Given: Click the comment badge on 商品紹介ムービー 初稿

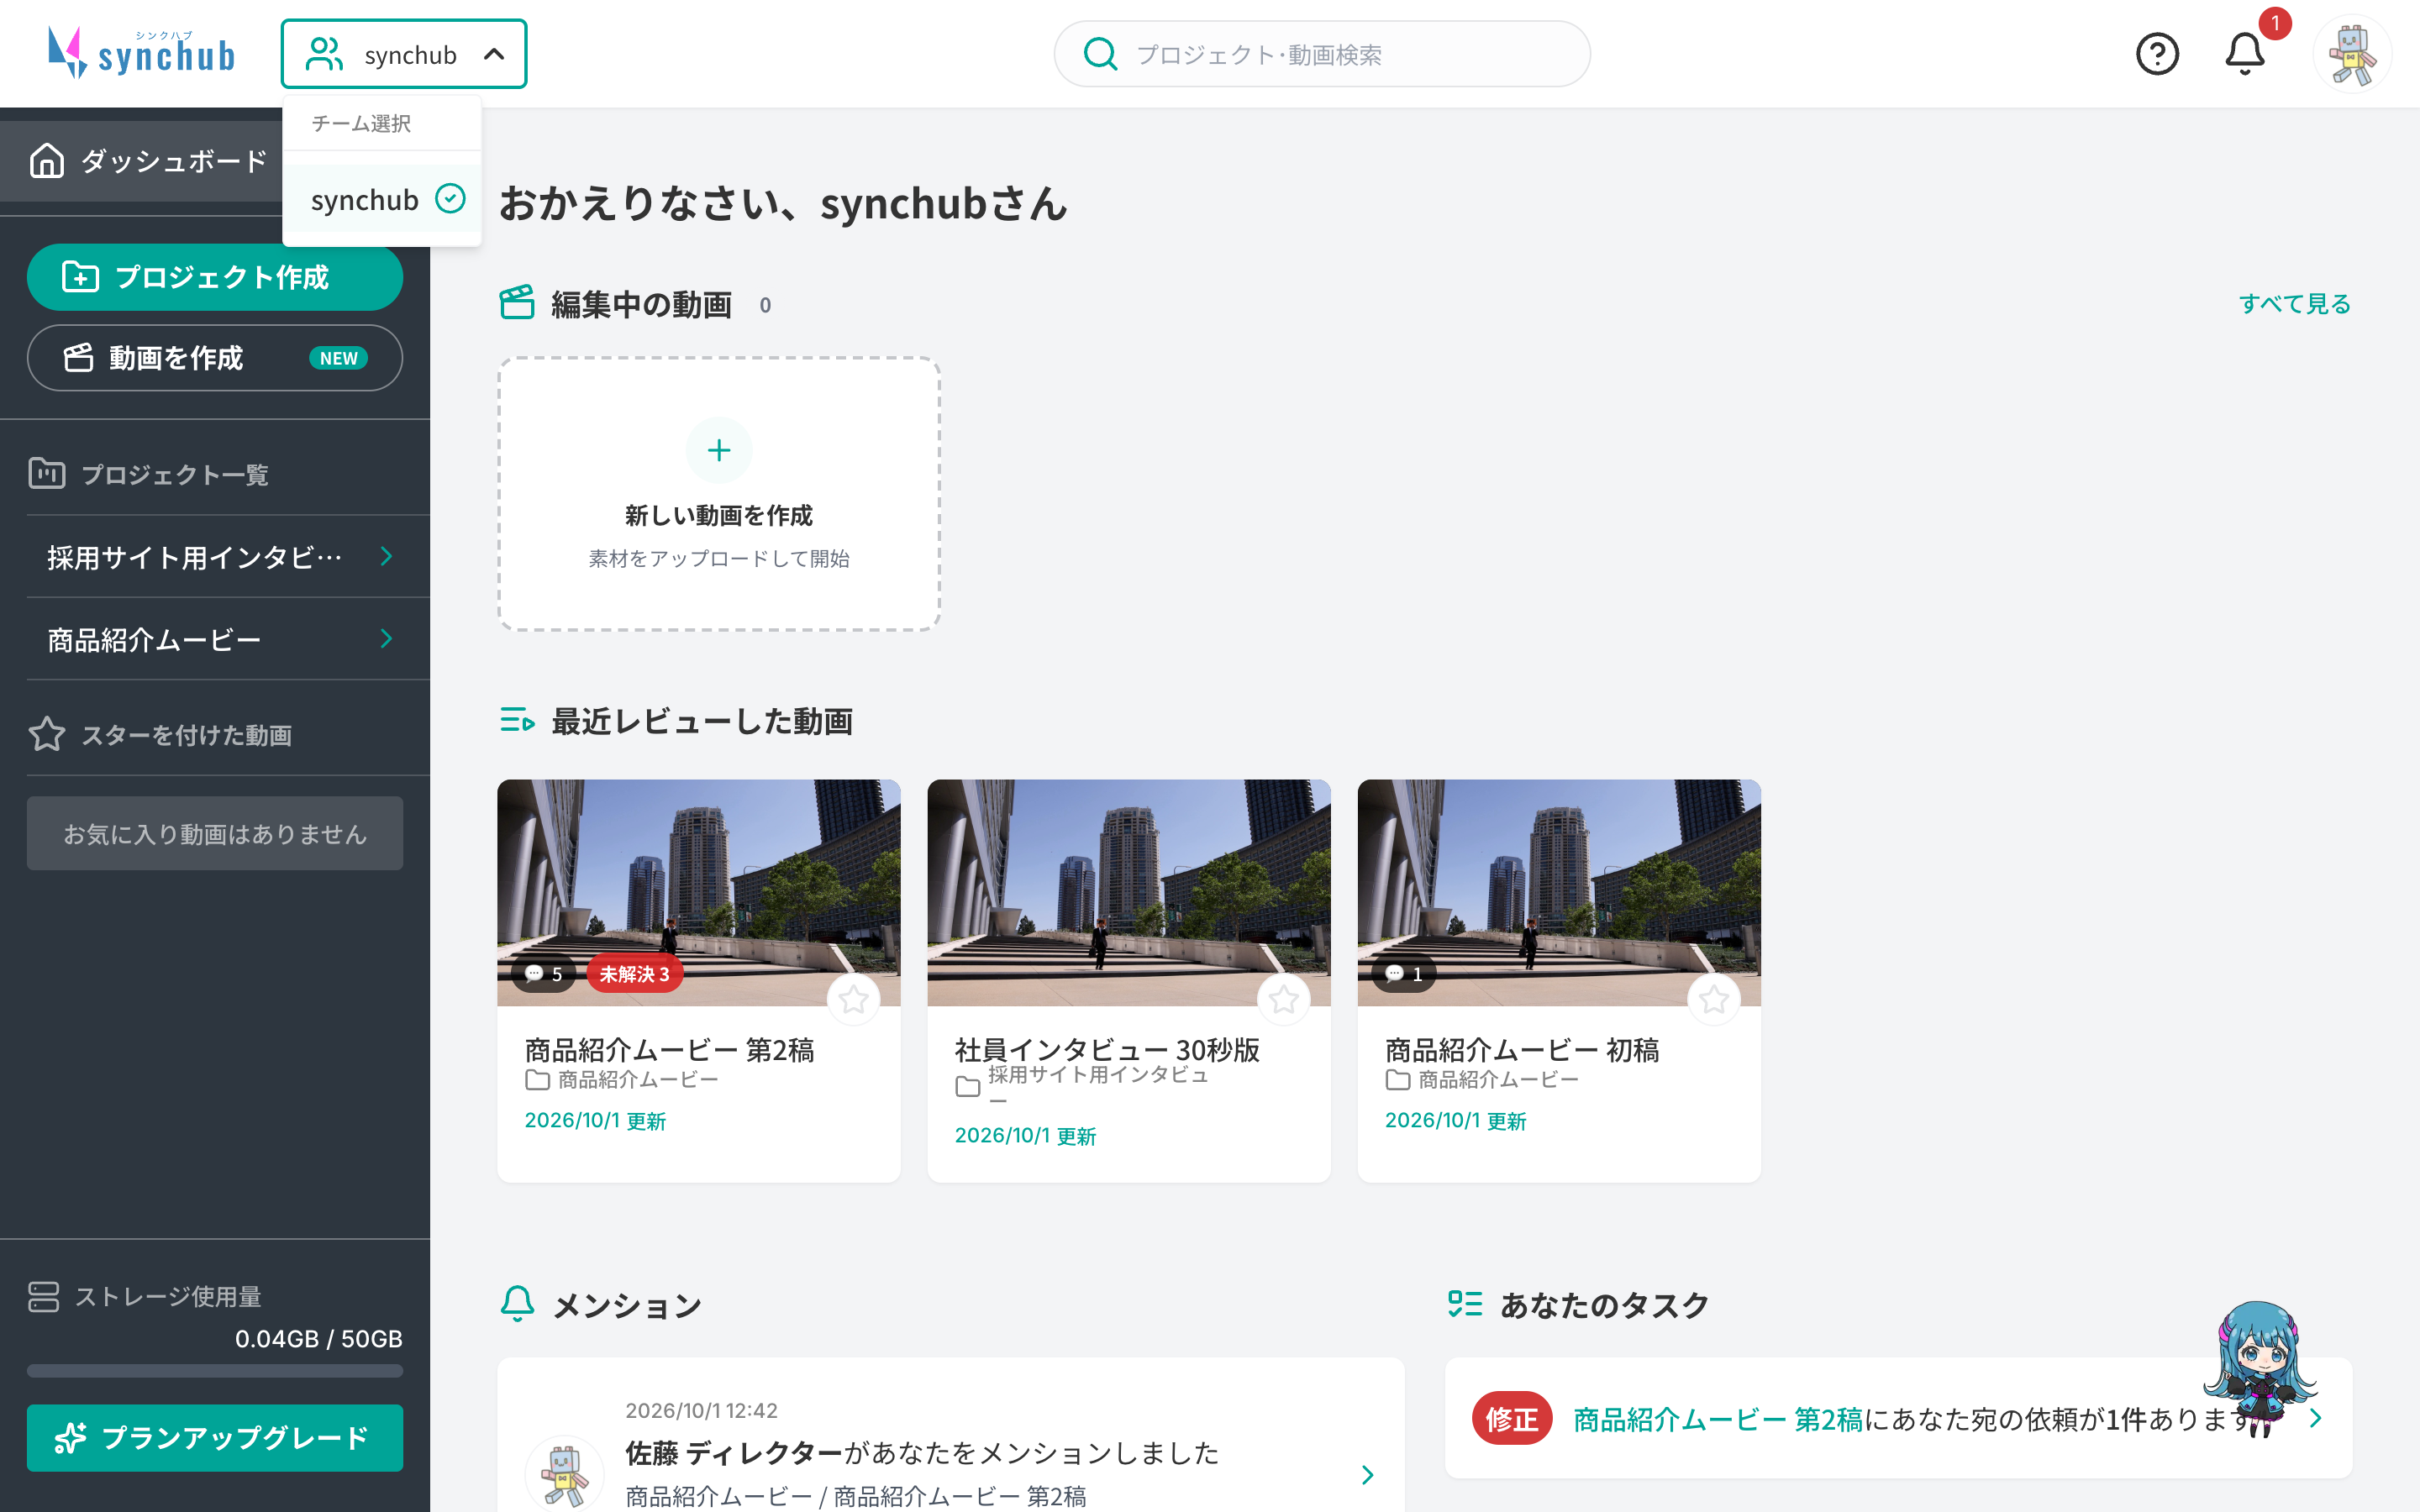Looking at the screenshot, I should click(1404, 973).
